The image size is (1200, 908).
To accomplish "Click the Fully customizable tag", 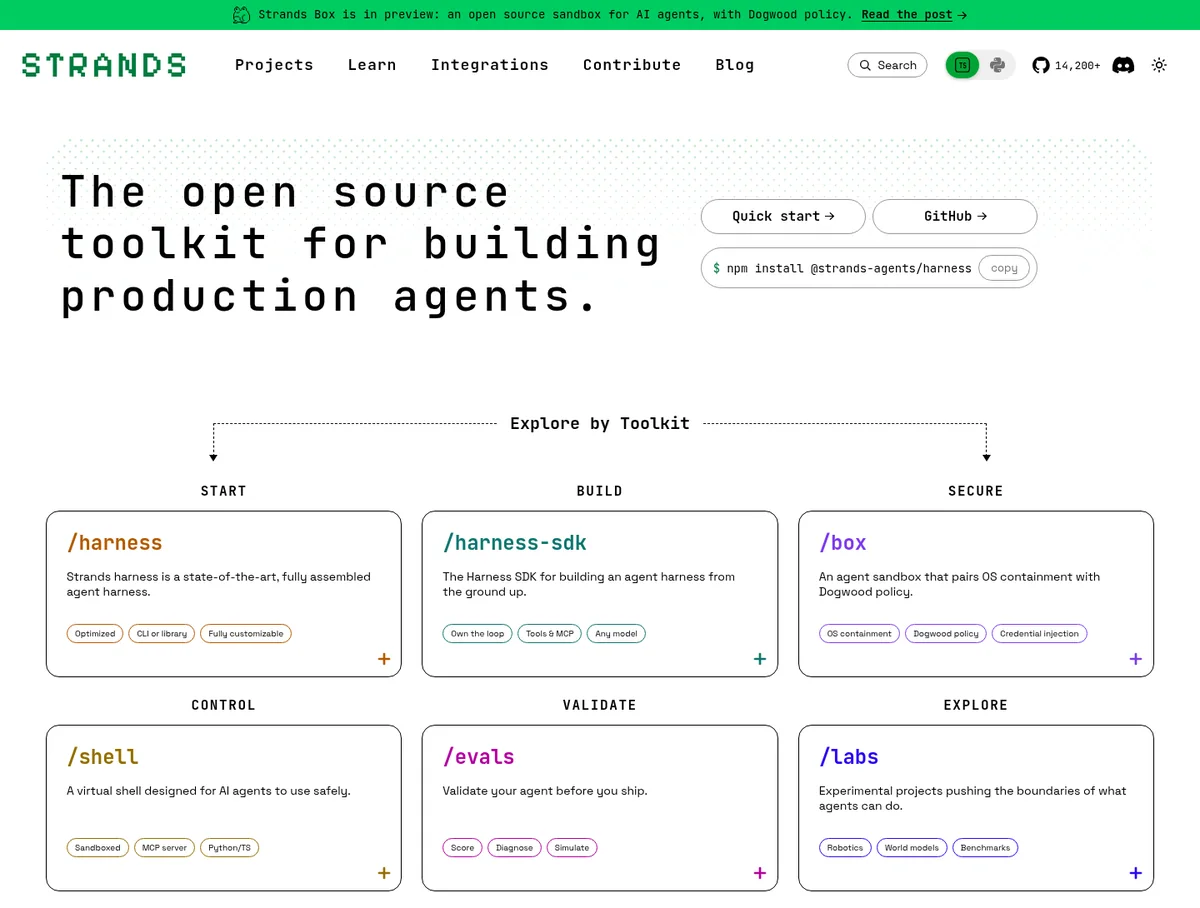I will [x=246, y=633].
